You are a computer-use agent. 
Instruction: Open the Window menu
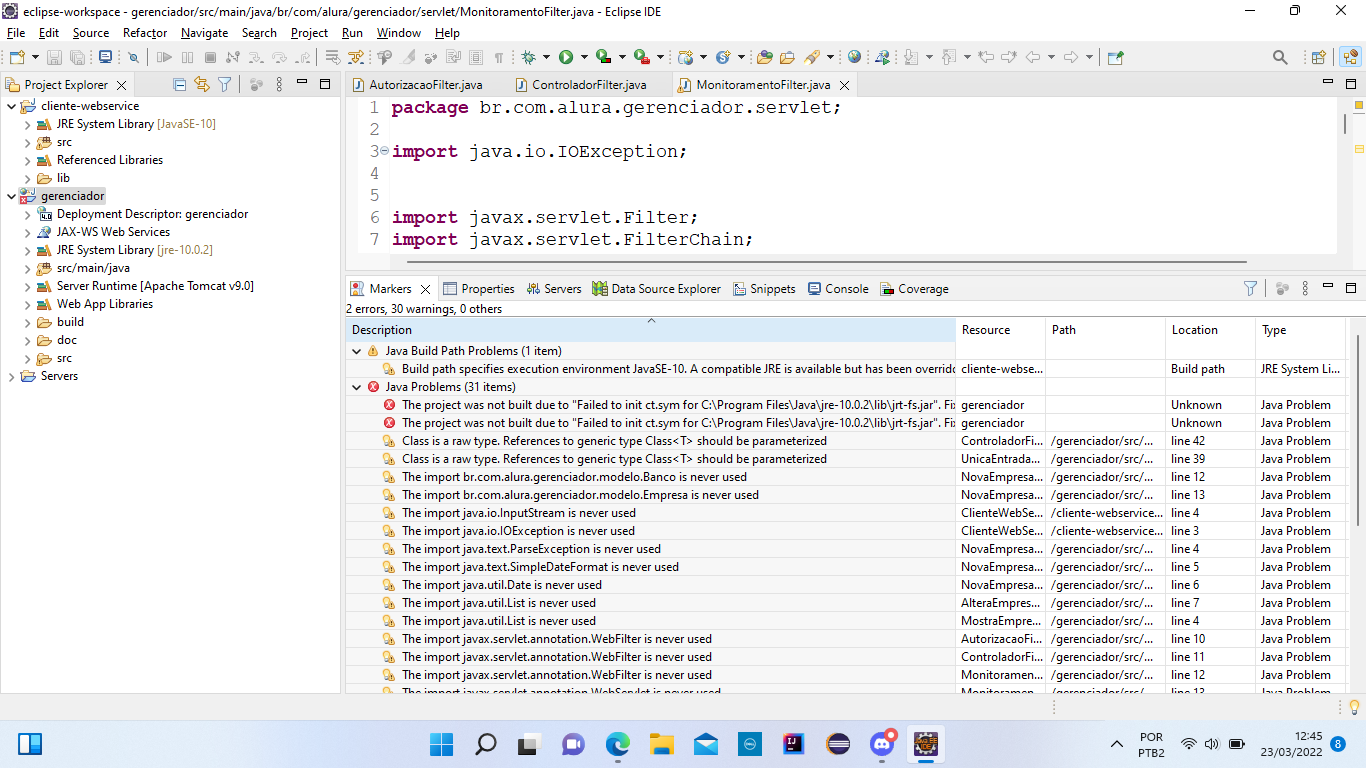pyautogui.click(x=399, y=33)
